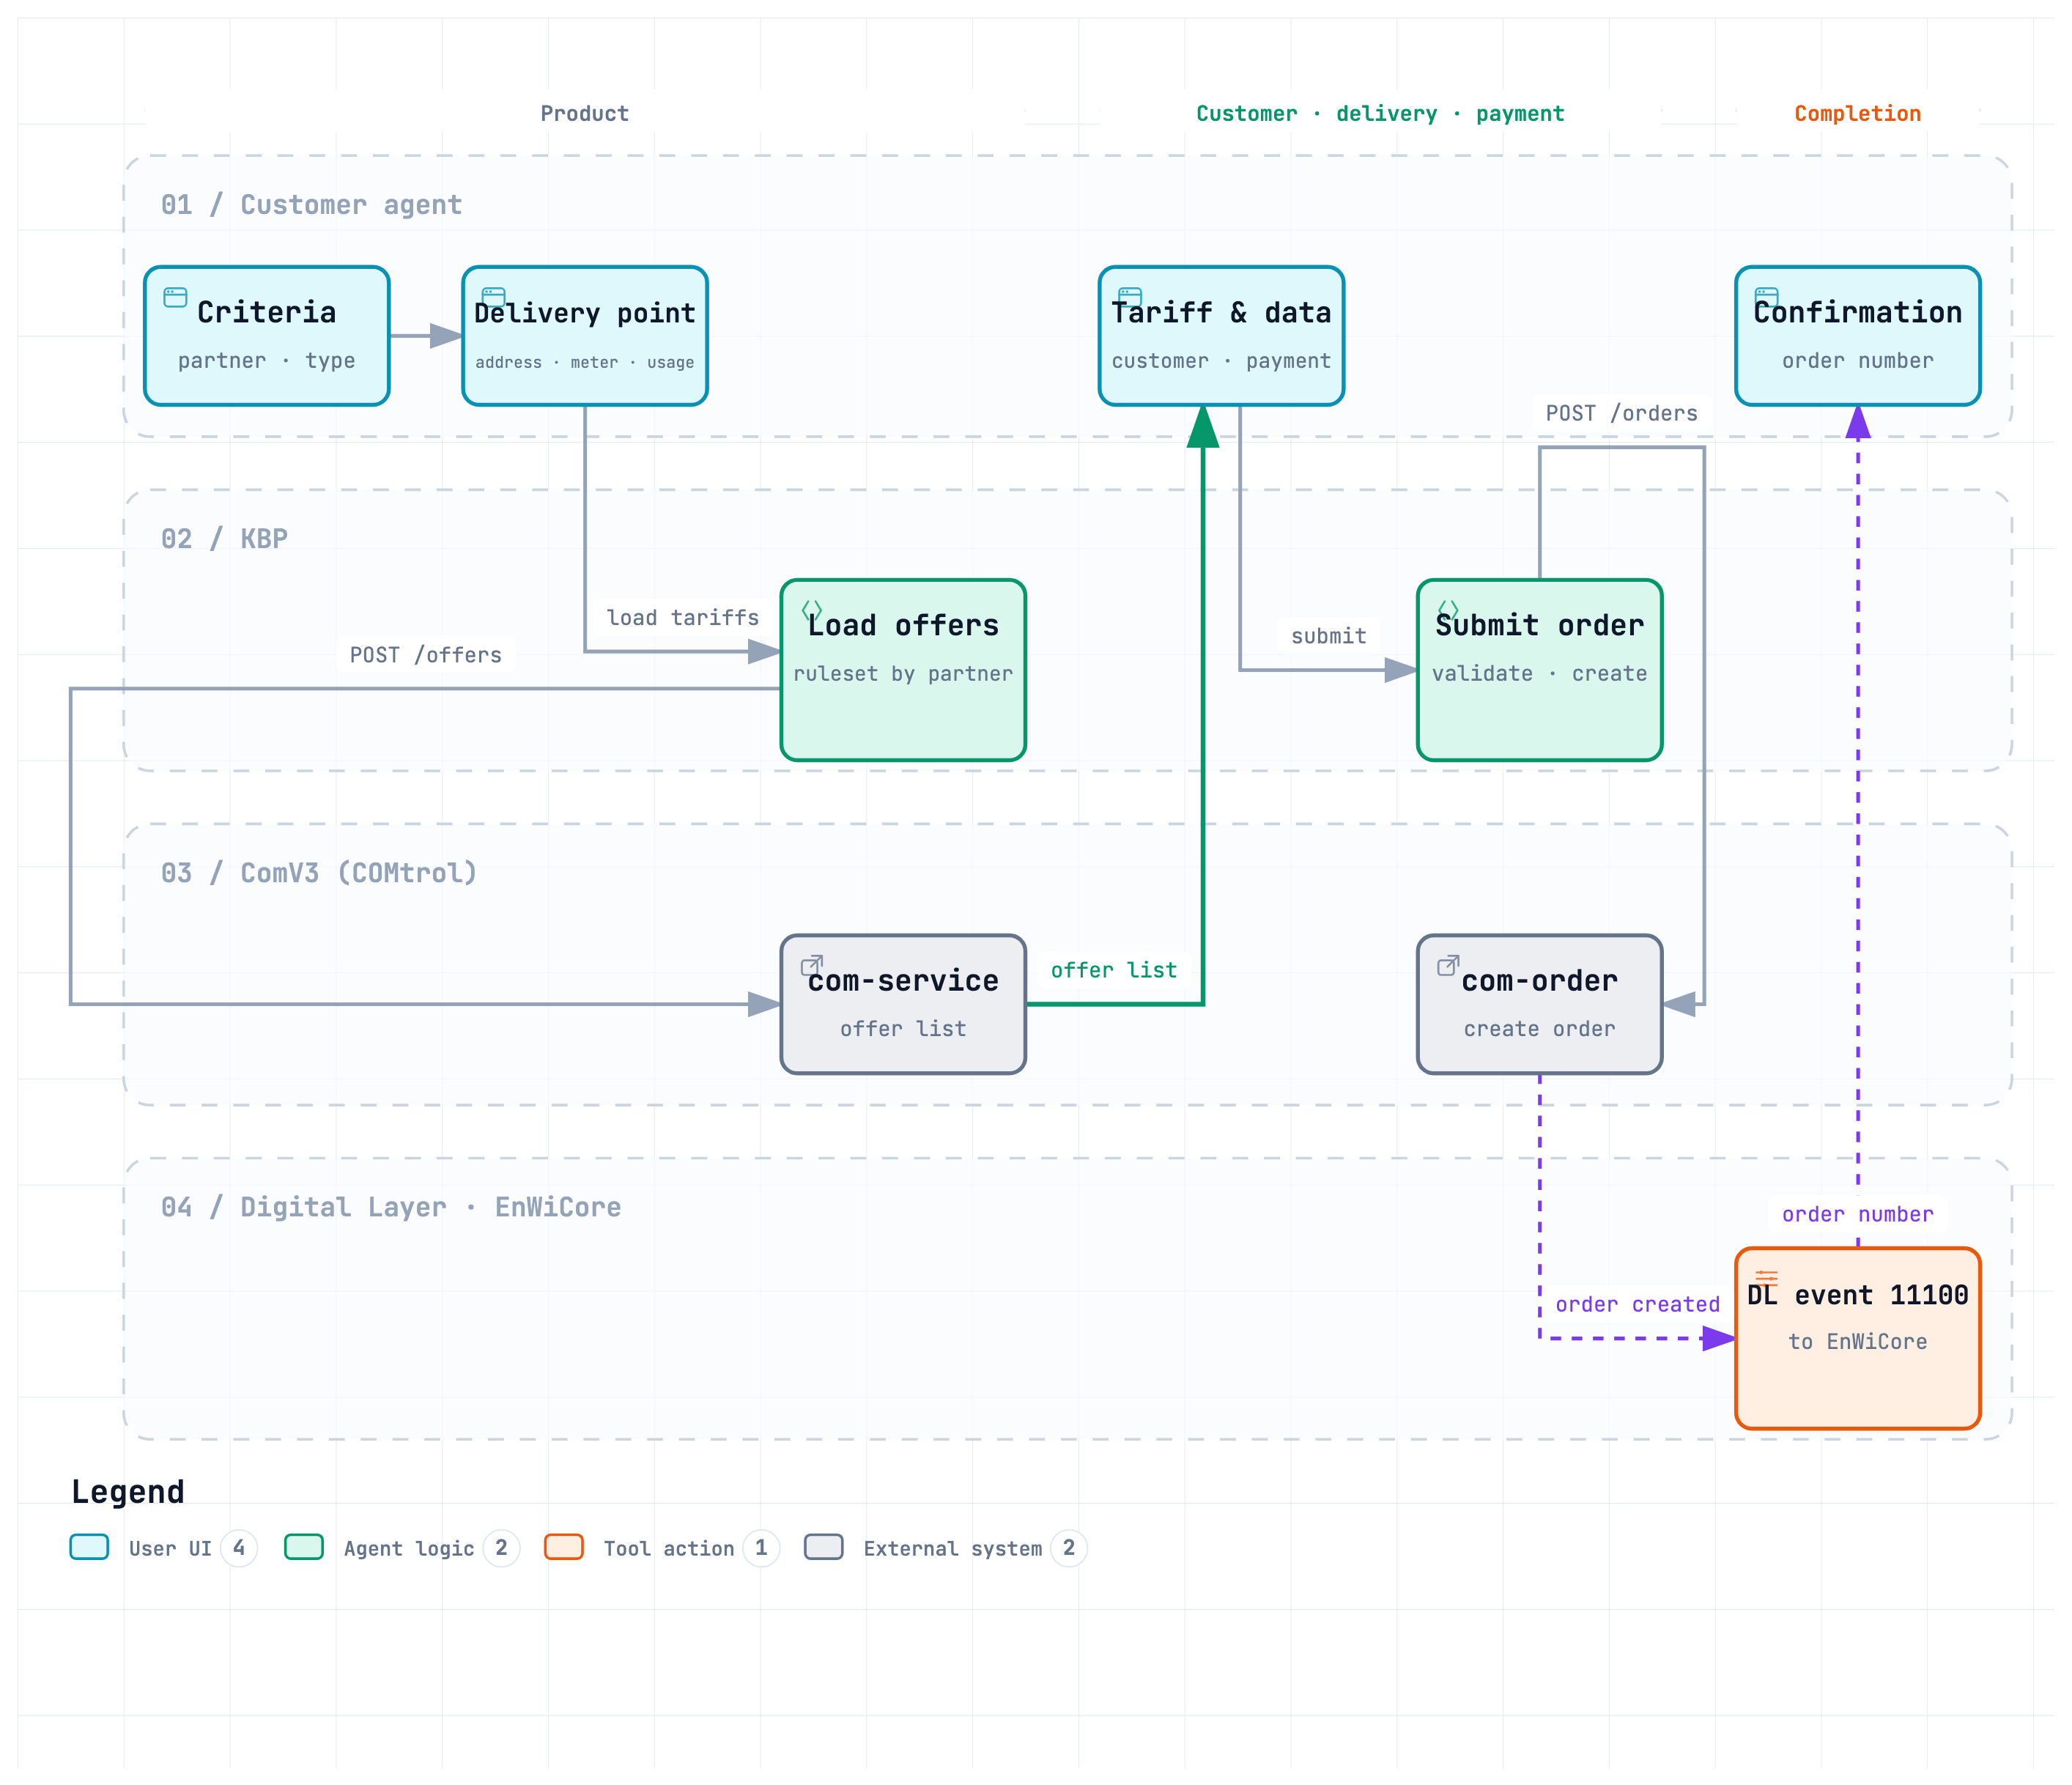Click the window icon on Criteria node
Screen dimensions: 2072x1785
pyautogui.click(x=175, y=297)
